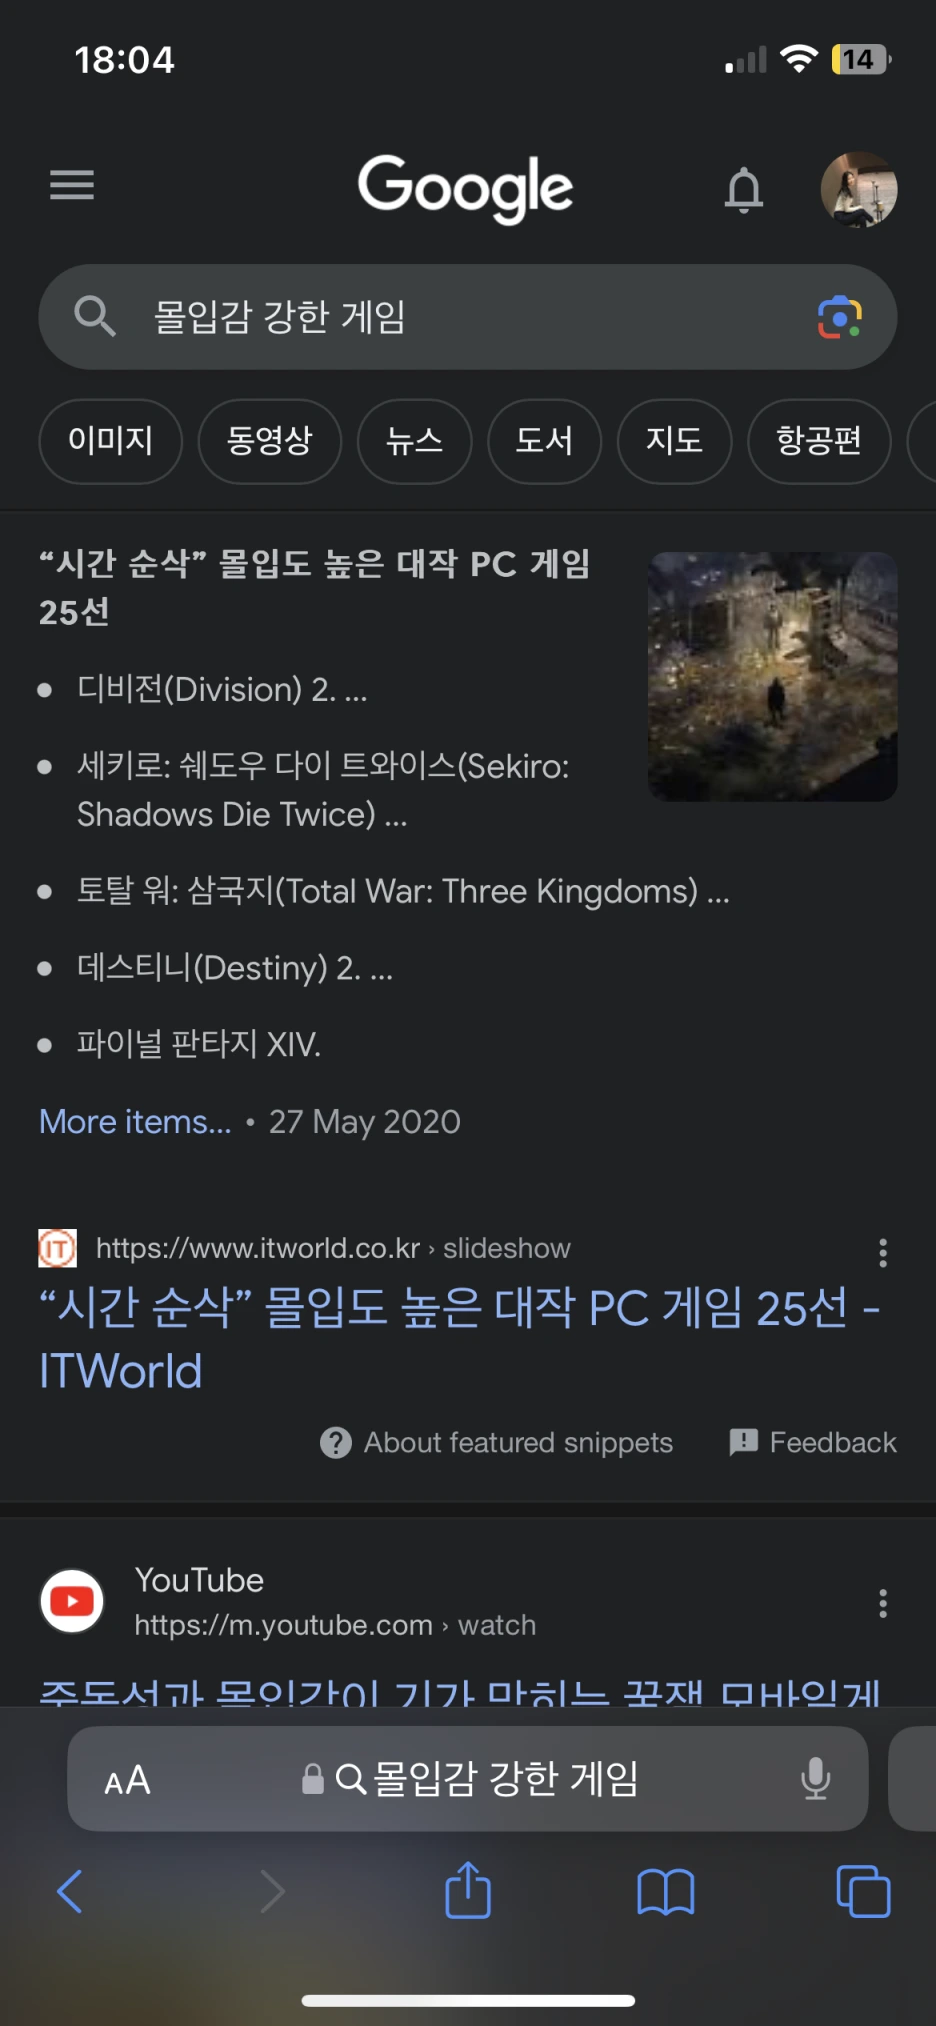This screenshot has width=936, height=2026.
Task: Open Safari bookmarks book icon
Action: [666, 1892]
